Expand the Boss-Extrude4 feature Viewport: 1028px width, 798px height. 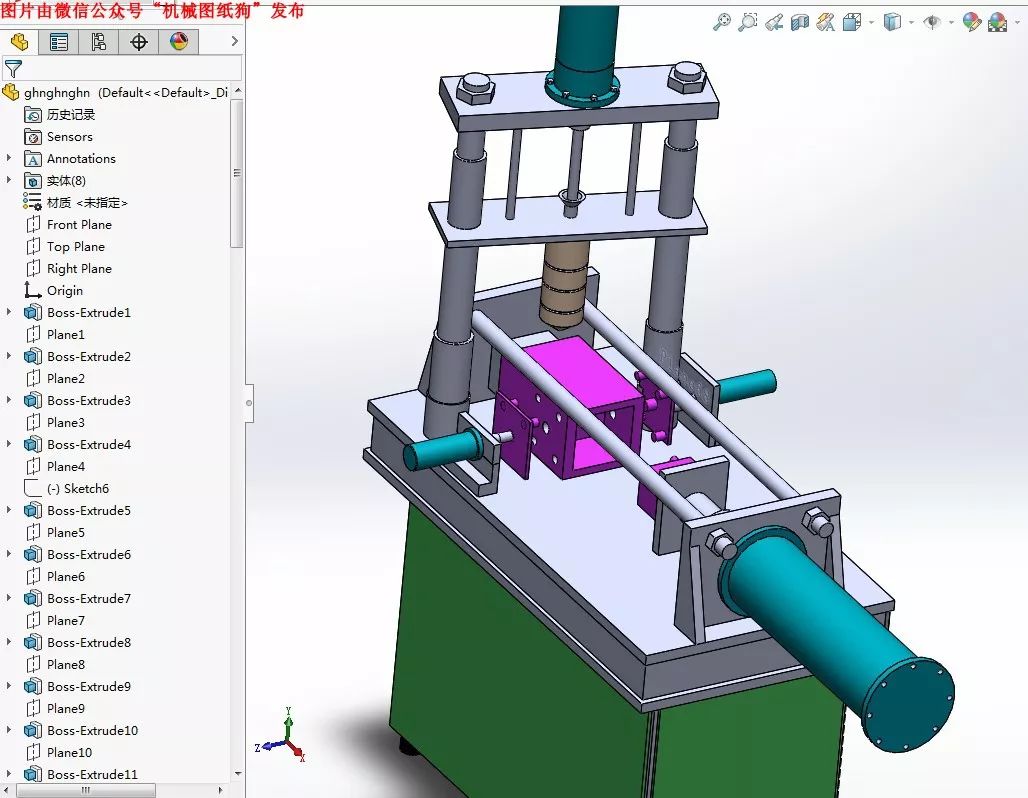(x=9, y=444)
